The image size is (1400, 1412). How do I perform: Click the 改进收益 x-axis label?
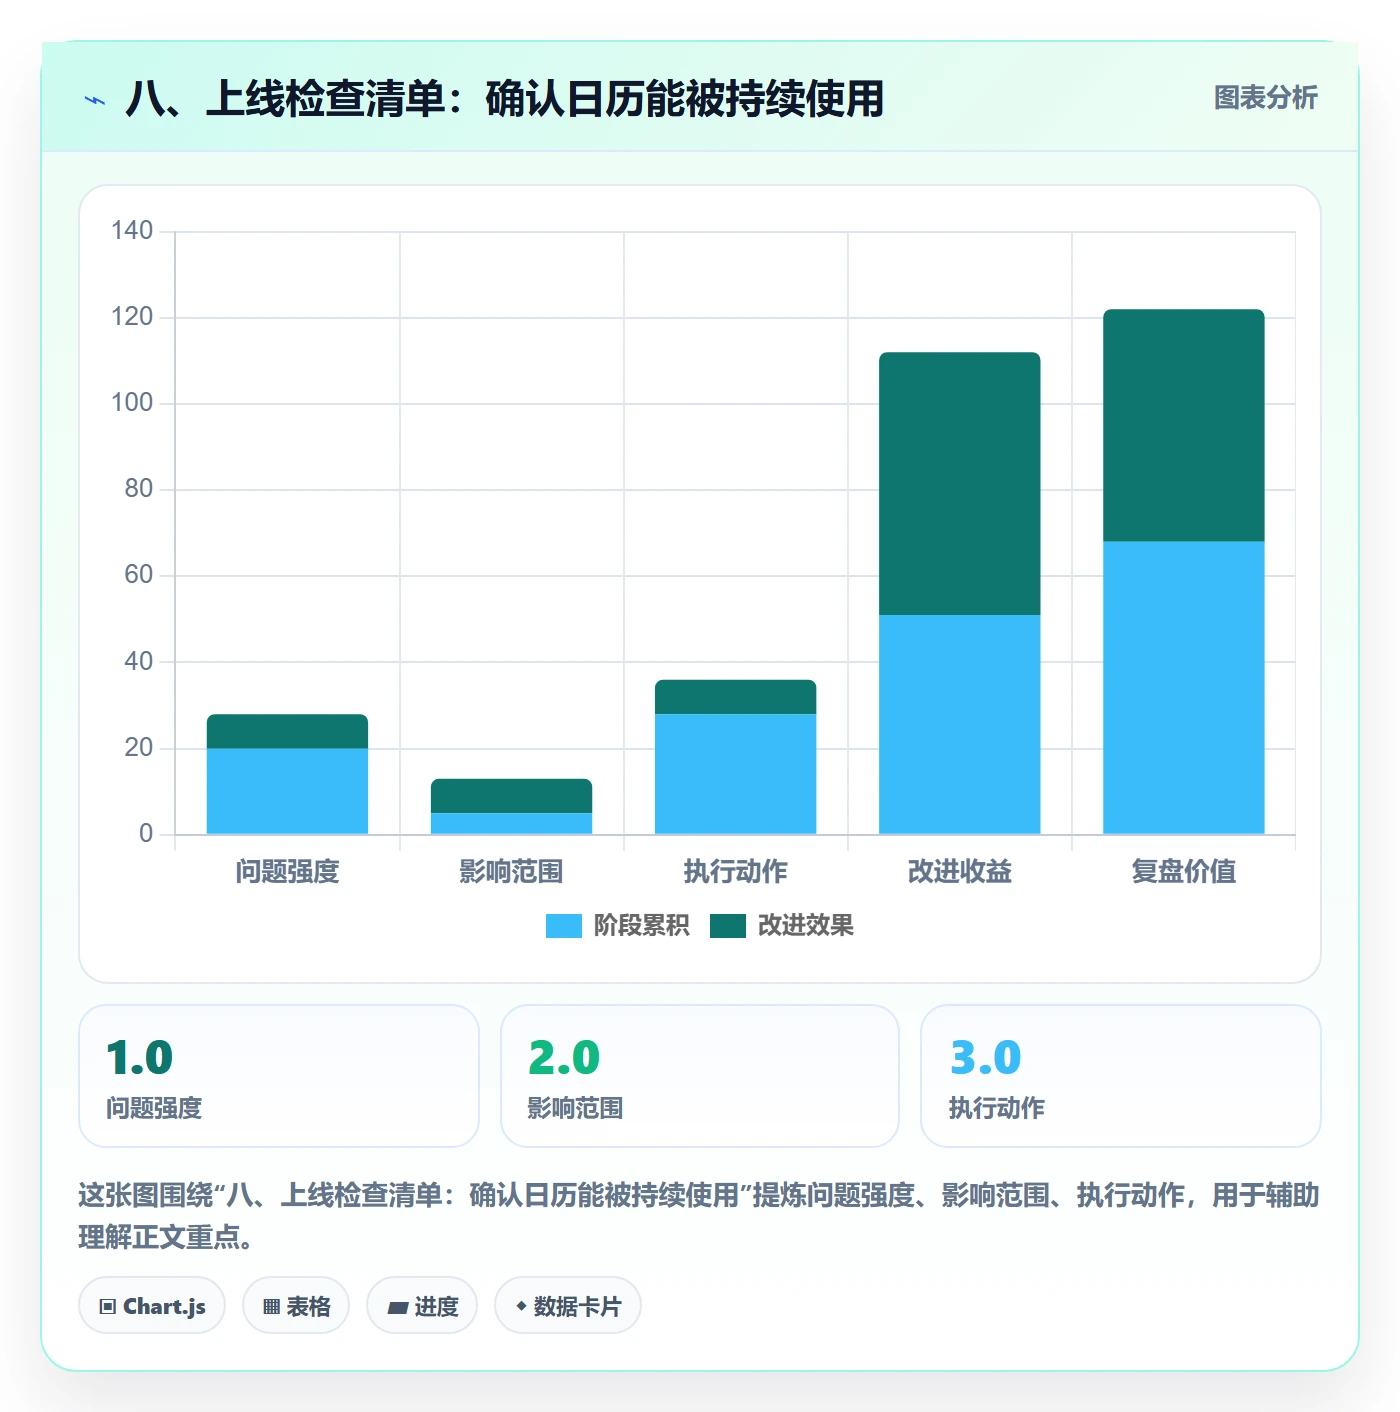(x=960, y=872)
